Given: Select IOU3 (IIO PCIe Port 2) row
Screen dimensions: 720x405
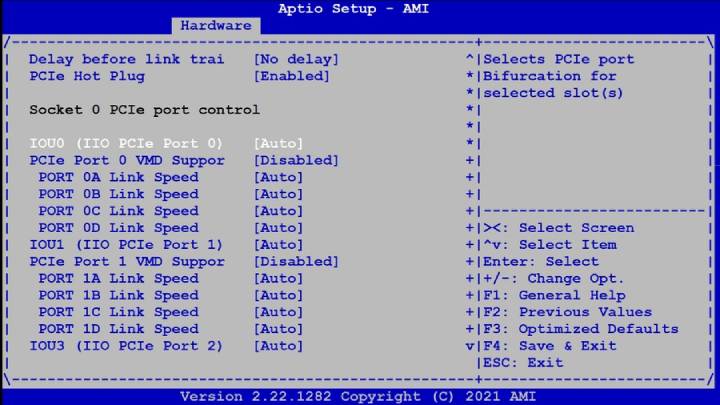Looking at the screenshot, I should tap(126, 346).
